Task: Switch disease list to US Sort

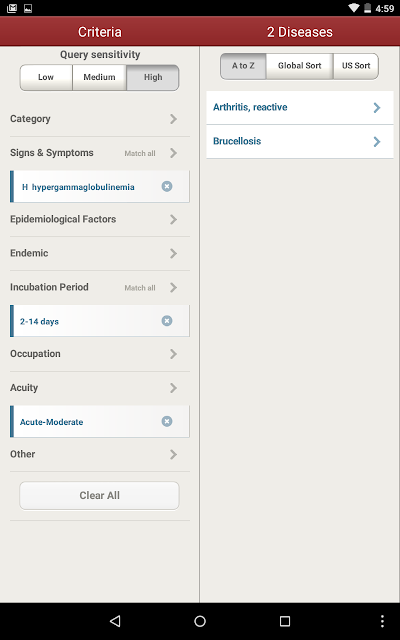Action: pyautogui.click(x=356, y=66)
